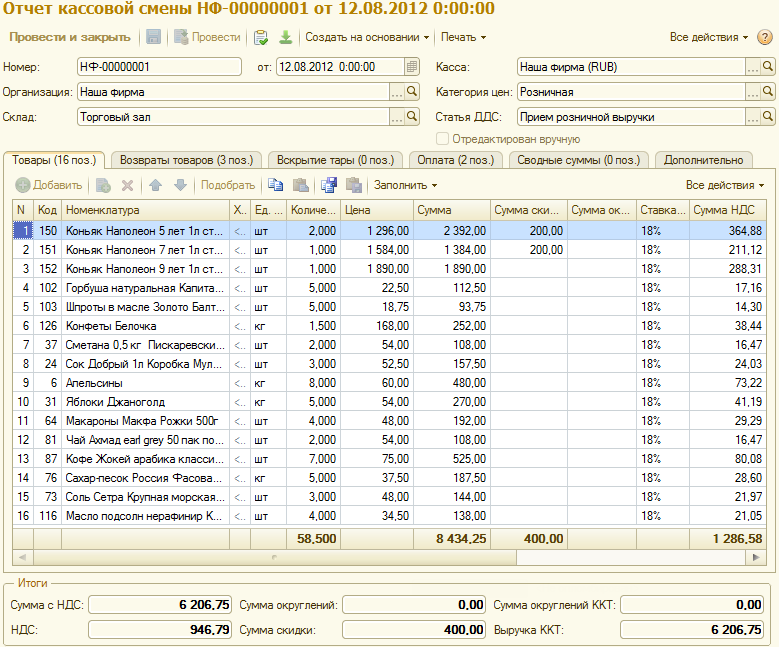Image resolution: width=779 pixels, height=647 pixels.
Task: Open the document posting report clipboard icon
Action: pyautogui.click(x=260, y=37)
